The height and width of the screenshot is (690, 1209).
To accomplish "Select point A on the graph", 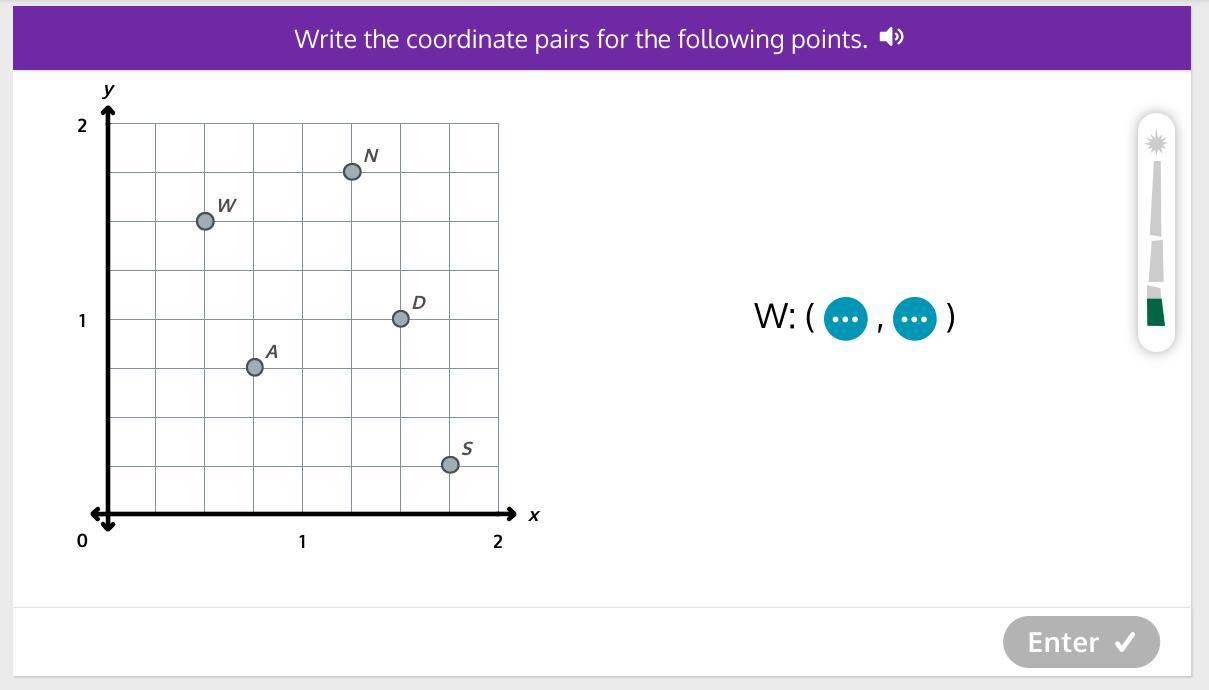I will point(255,367).
